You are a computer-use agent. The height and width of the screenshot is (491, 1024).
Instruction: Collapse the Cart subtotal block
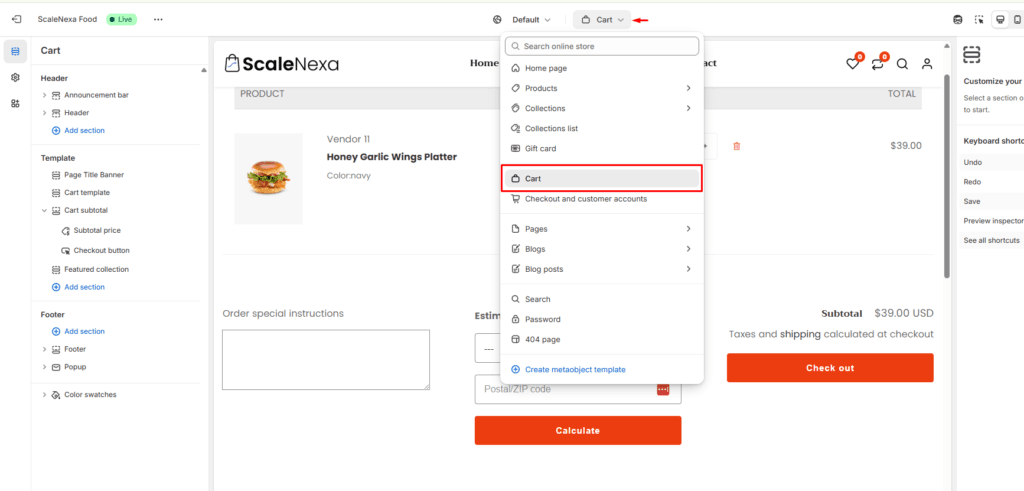point(44,211)
